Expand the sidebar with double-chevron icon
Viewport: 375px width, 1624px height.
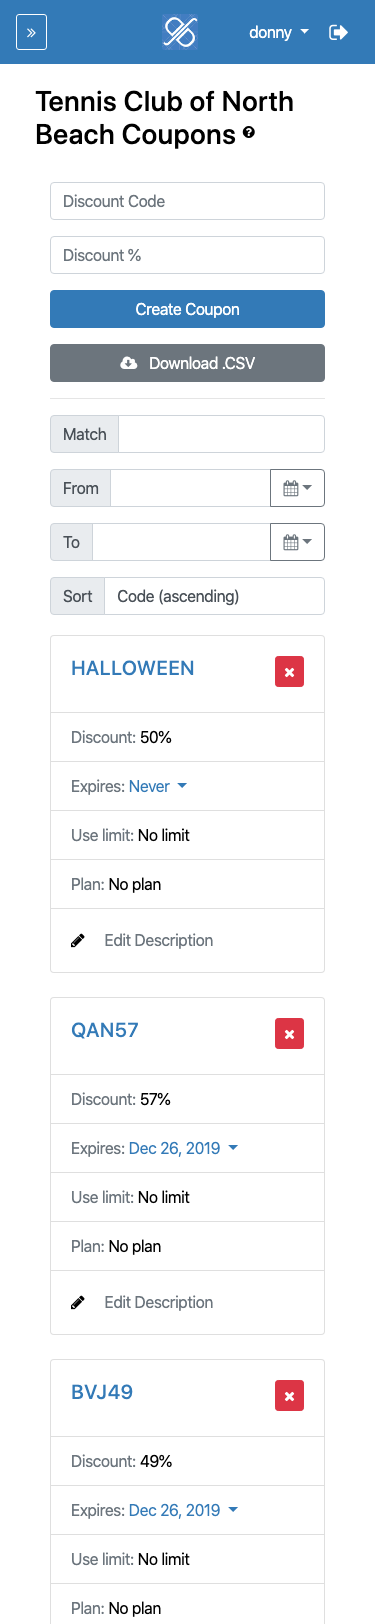(x=31, y=32)
